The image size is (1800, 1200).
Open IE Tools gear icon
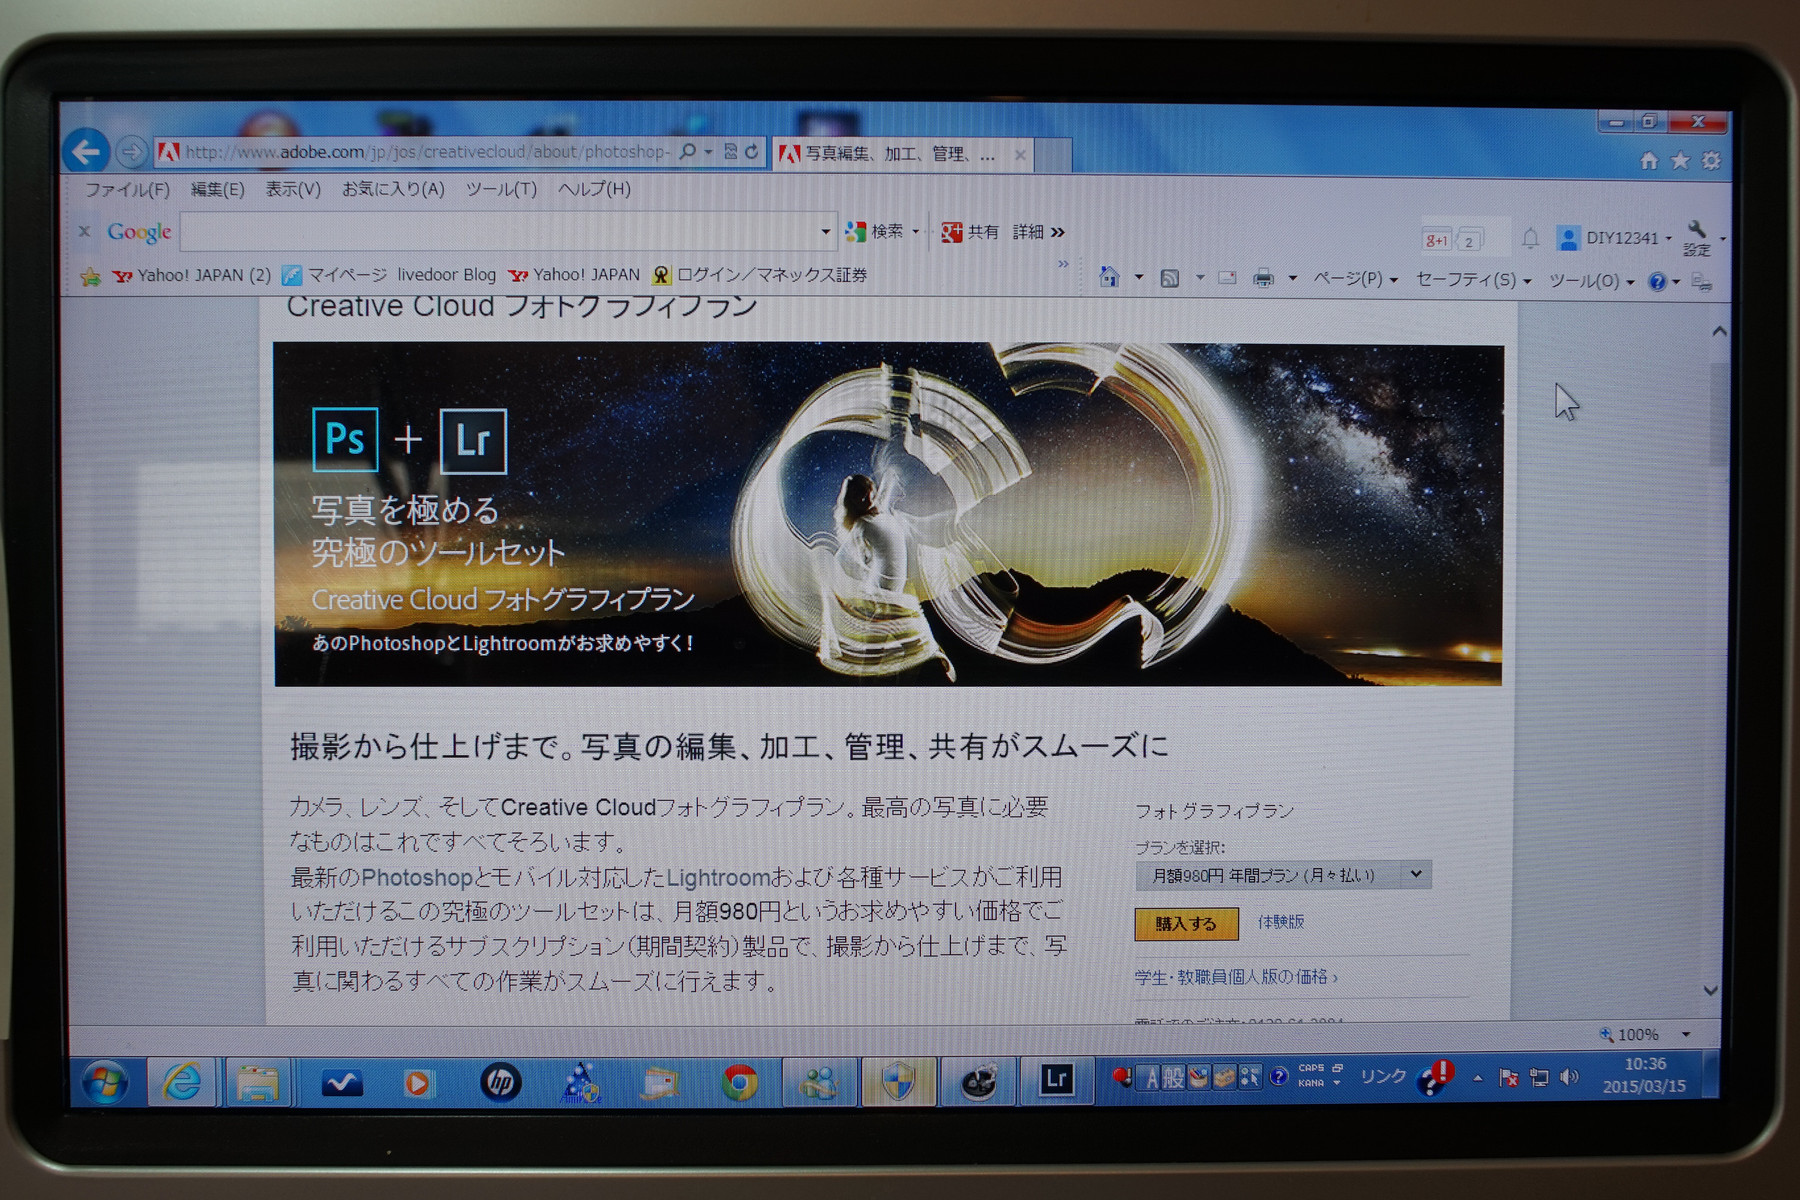pos(1711,160)
